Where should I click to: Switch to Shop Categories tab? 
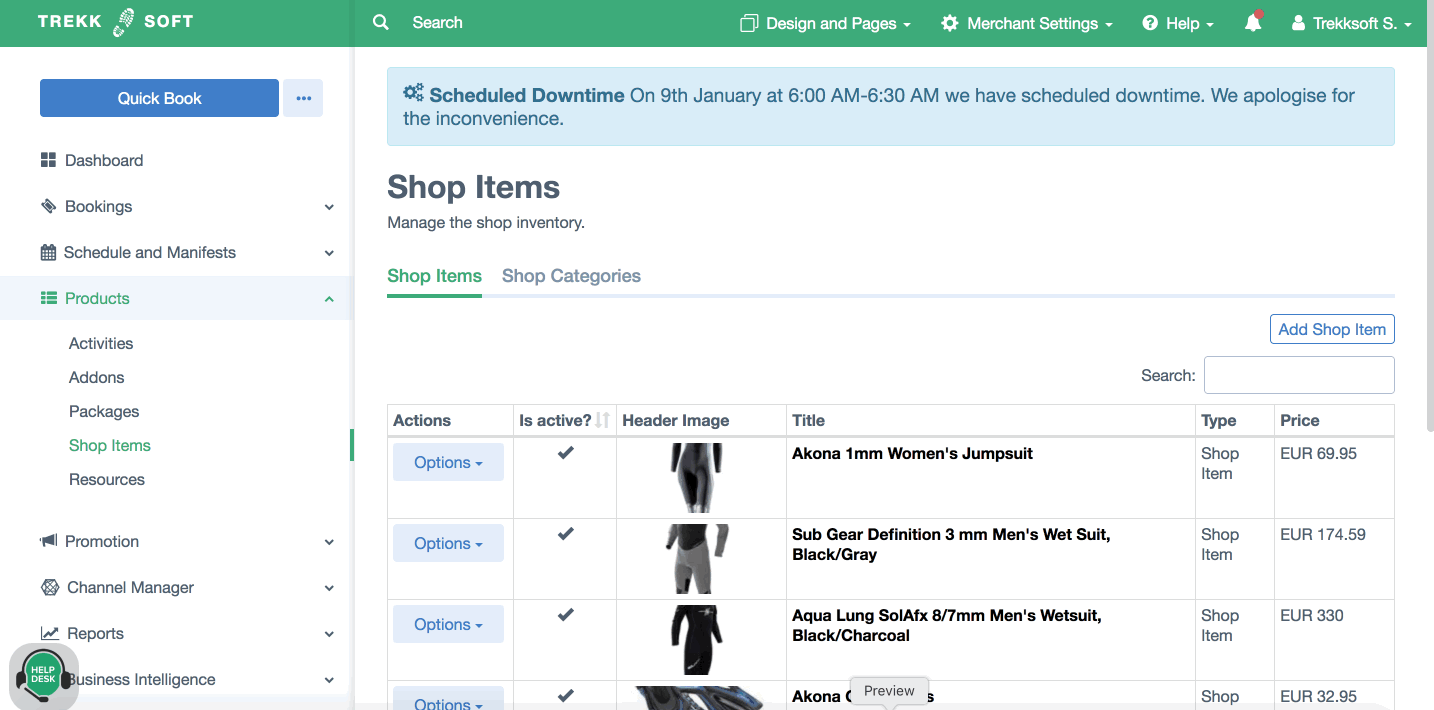[x=571, y=276]
